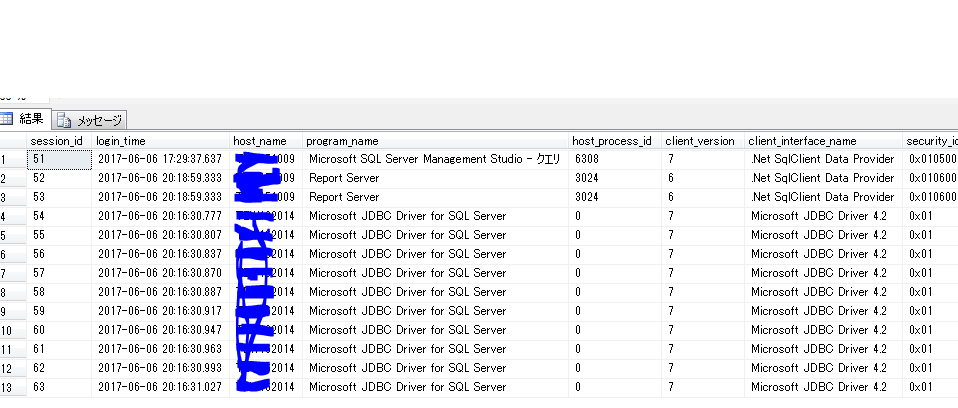Image resolution: width=958 pixels, height=408 pixels.
Task: Select login time in session 60 row
Action: 161,330
